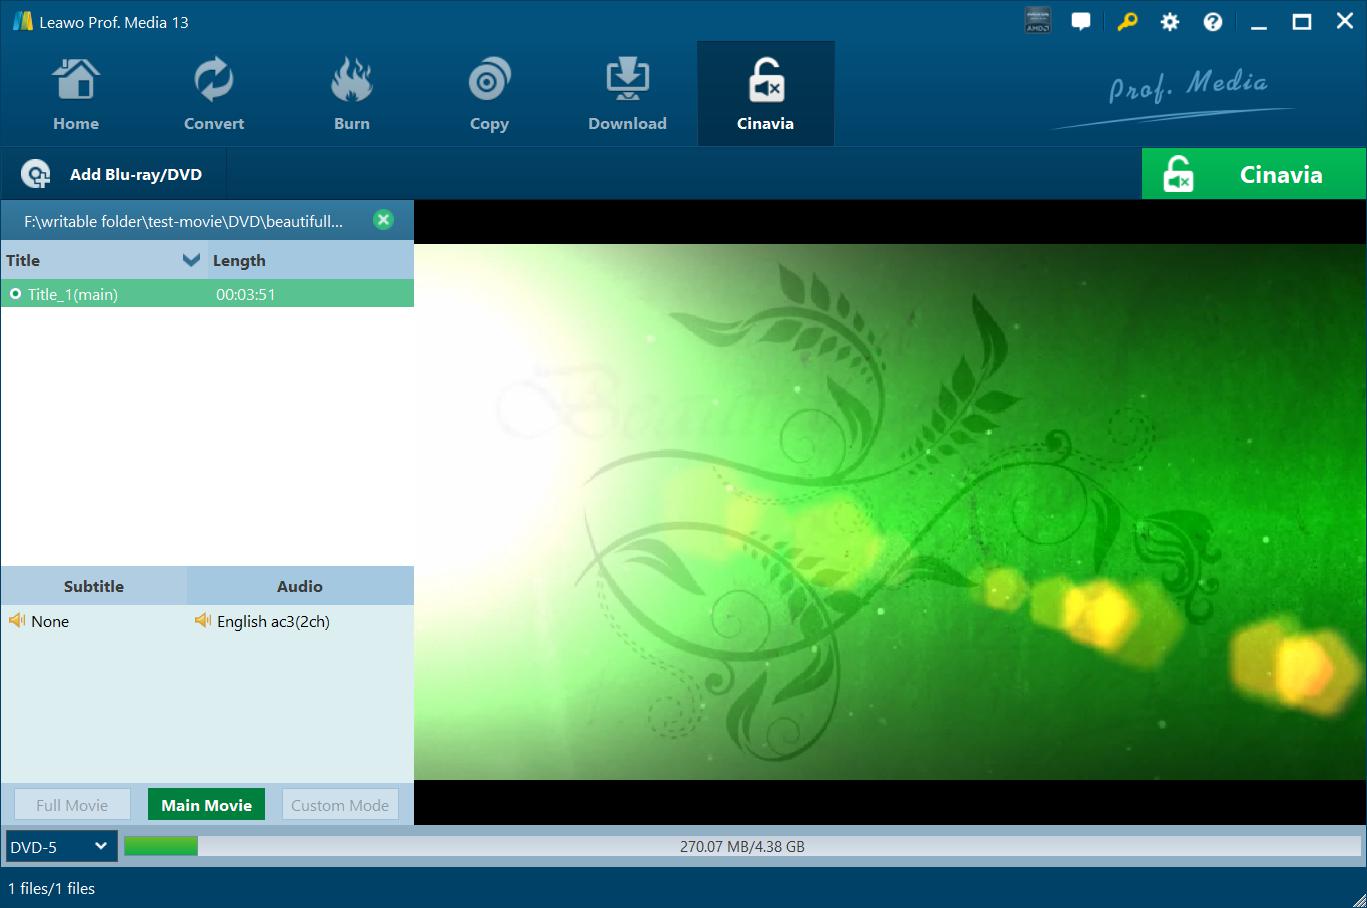Start removal with the green Cinavia button
The width and height of the screenshot is (1367, 908).
coord(1254,174)
